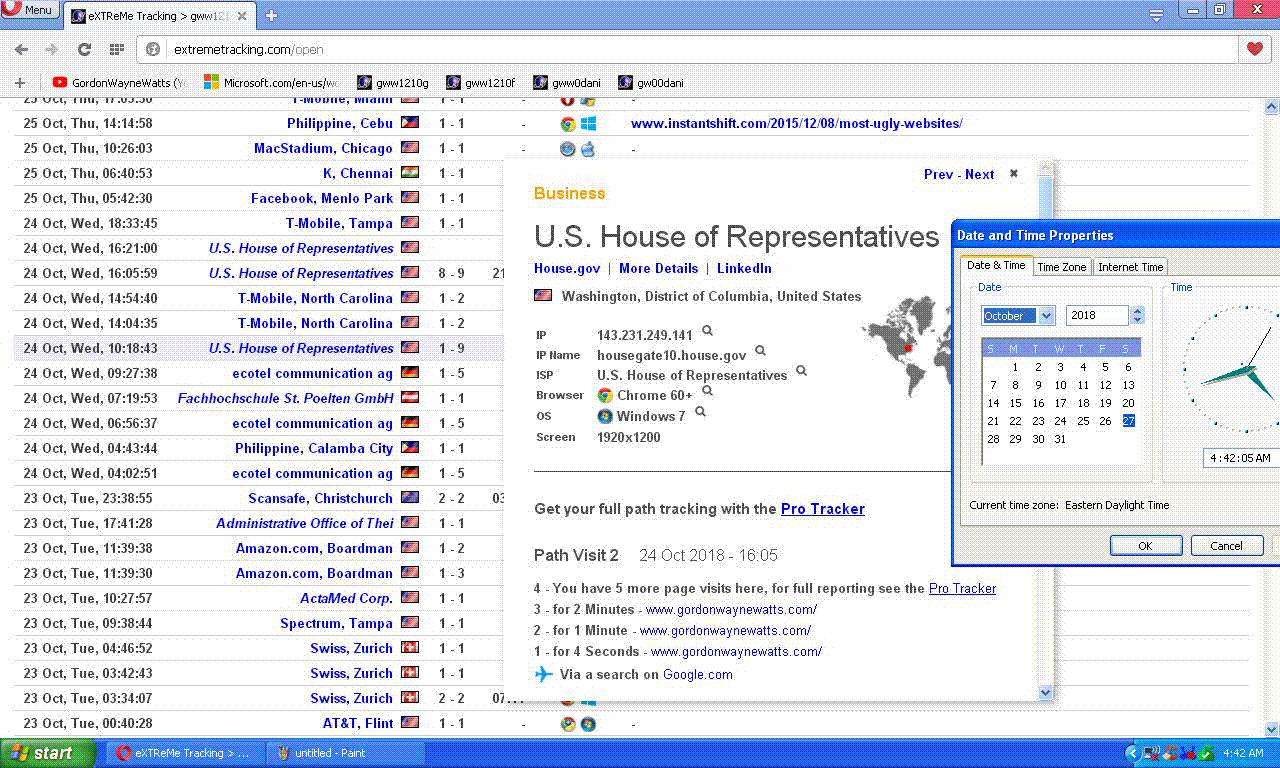1280x768 pixels.
Task: Switch to eXTReMe Tracking taskbar item
Action: click(x=183, y=753)
